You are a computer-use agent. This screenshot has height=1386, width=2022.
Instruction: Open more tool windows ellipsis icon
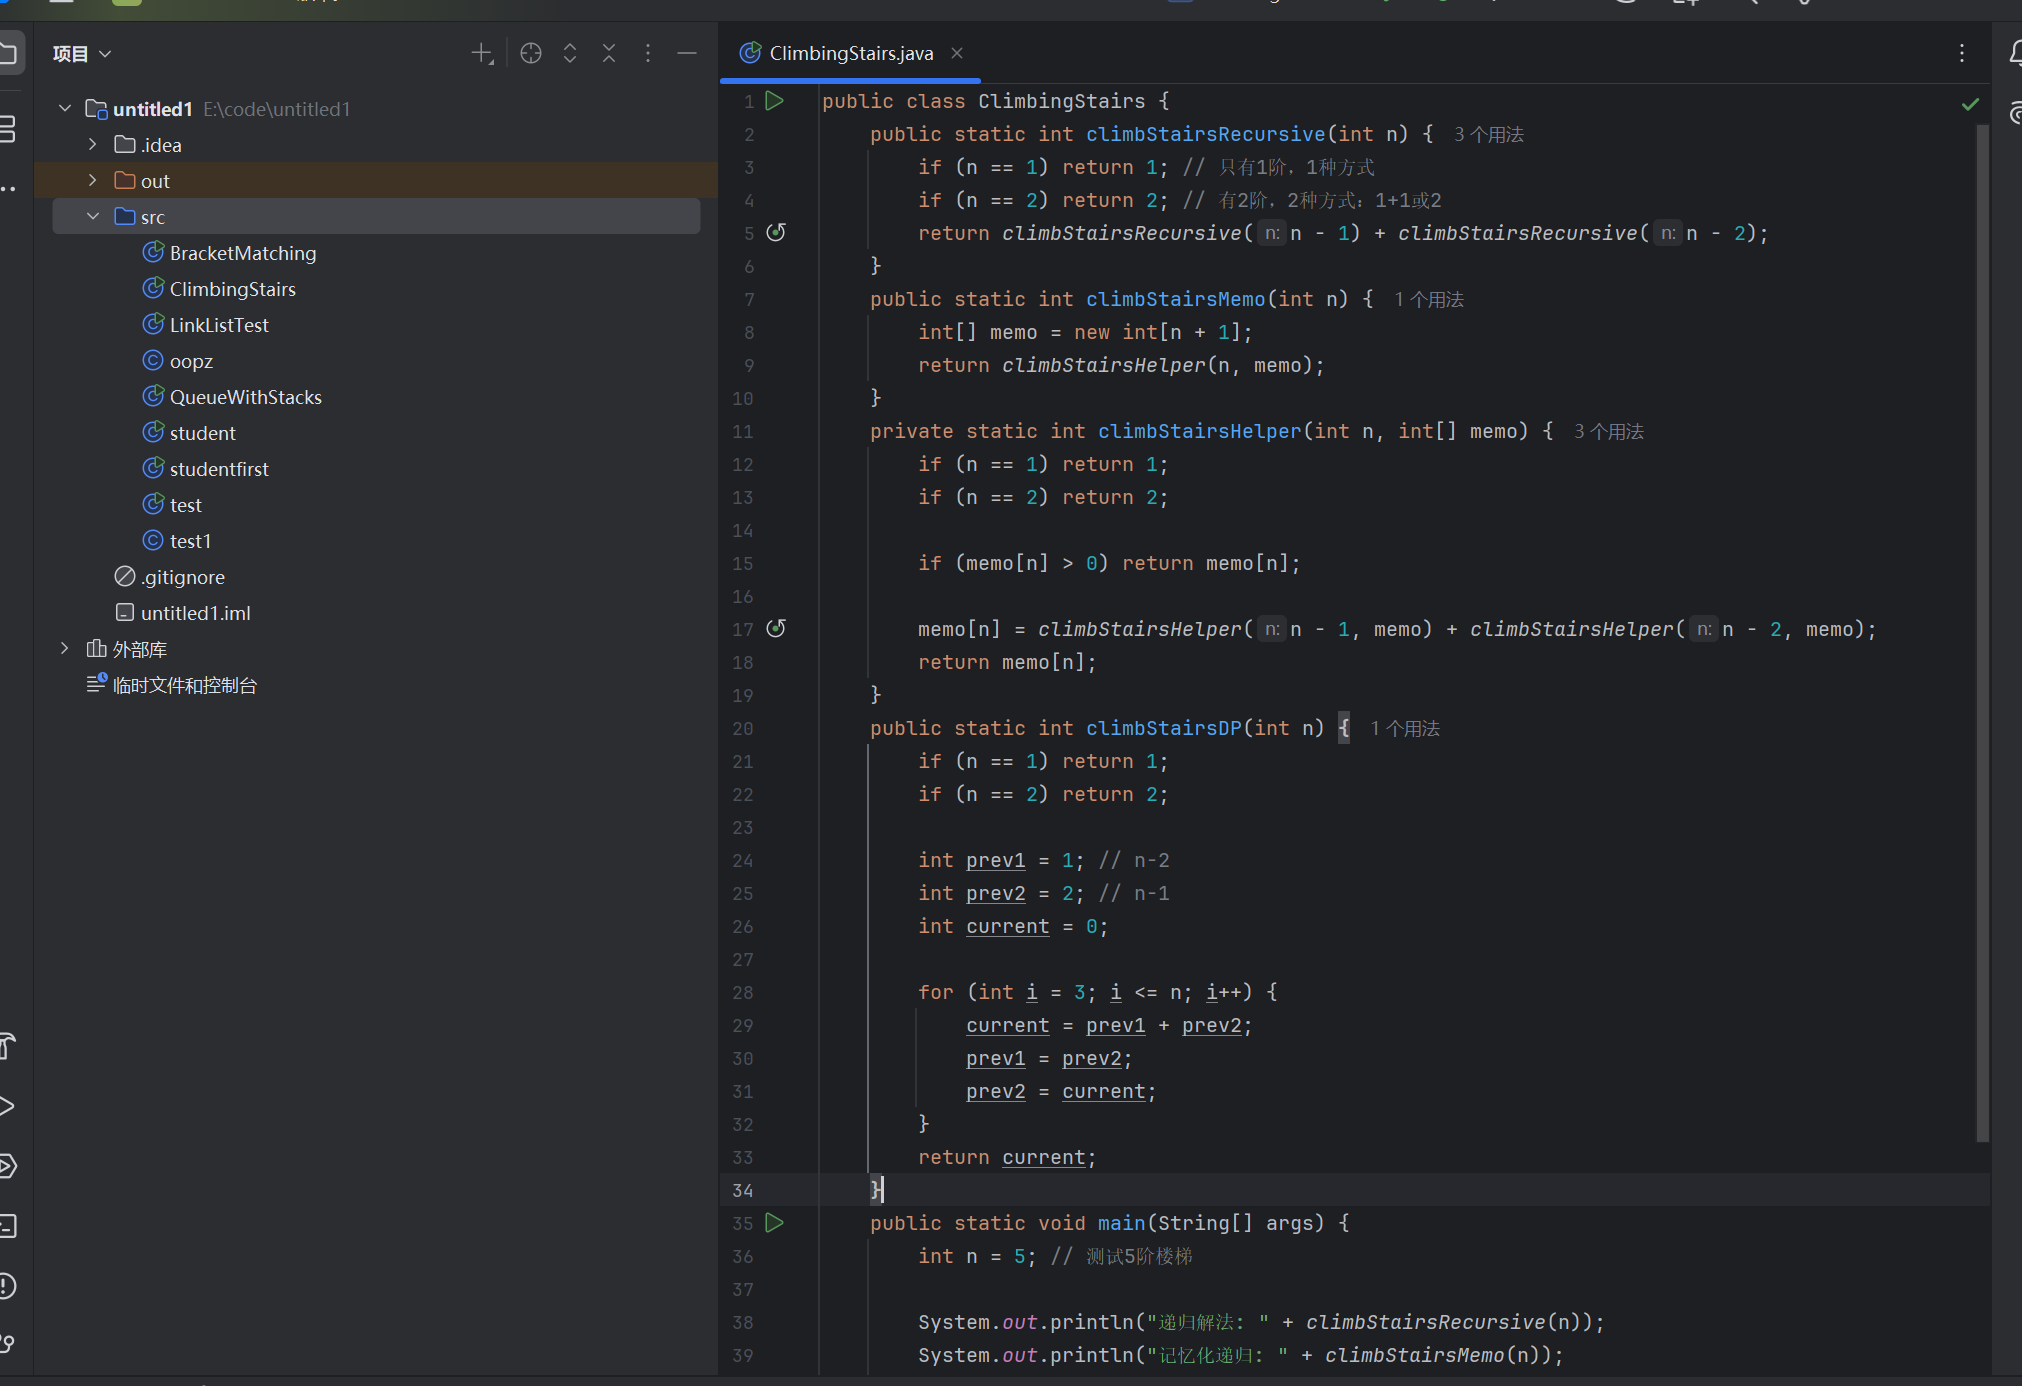tap(8, 188)
